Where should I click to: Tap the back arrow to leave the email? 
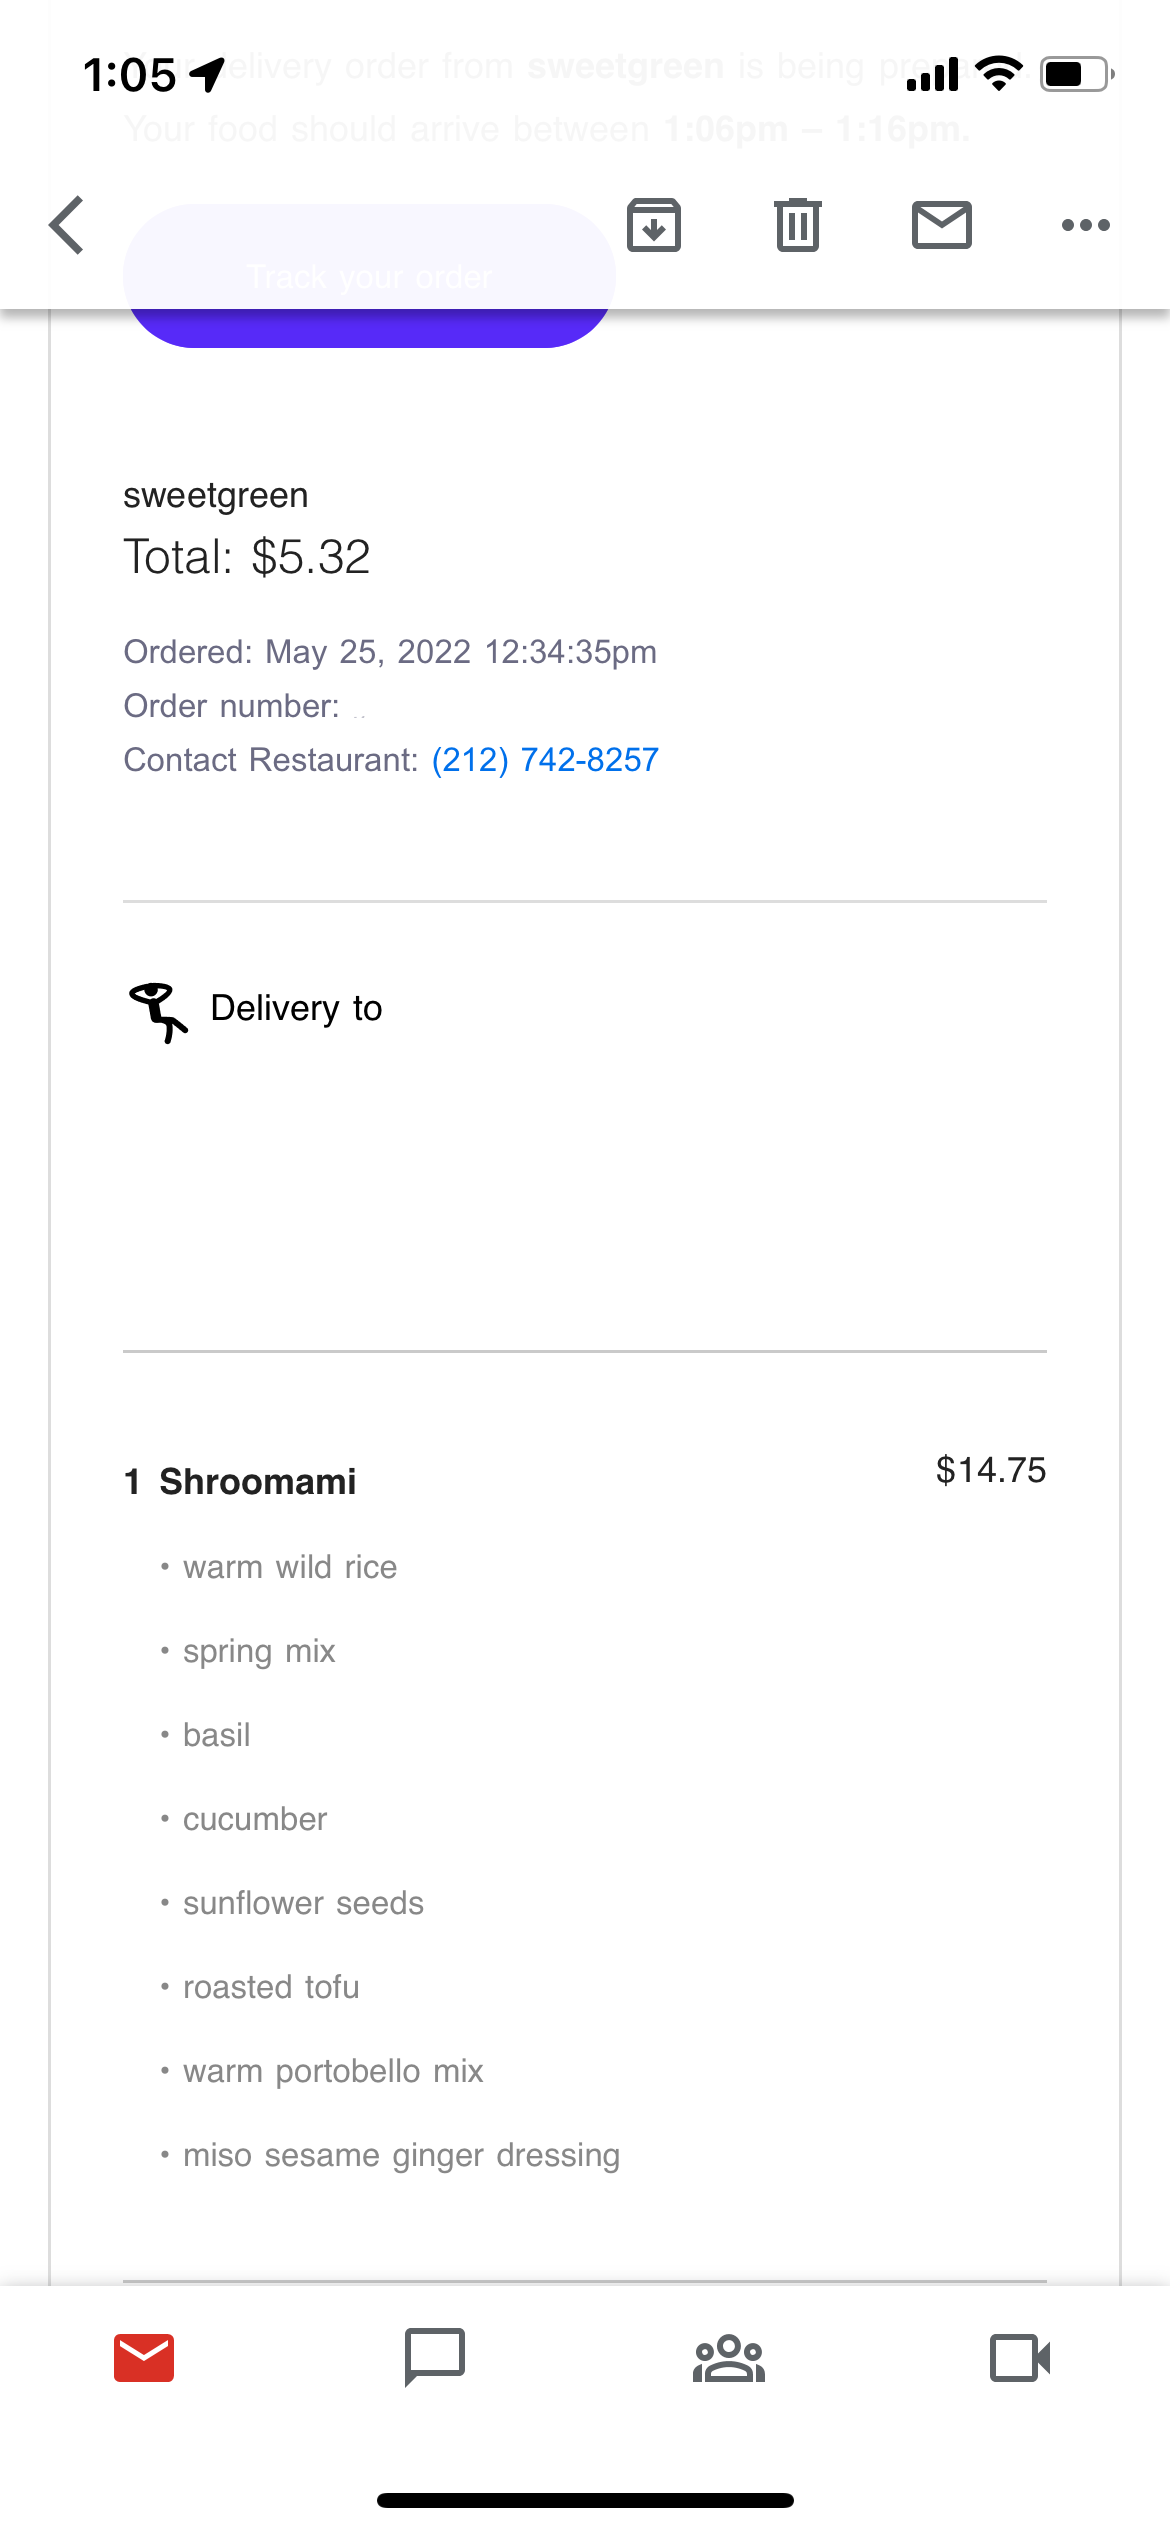67,225
